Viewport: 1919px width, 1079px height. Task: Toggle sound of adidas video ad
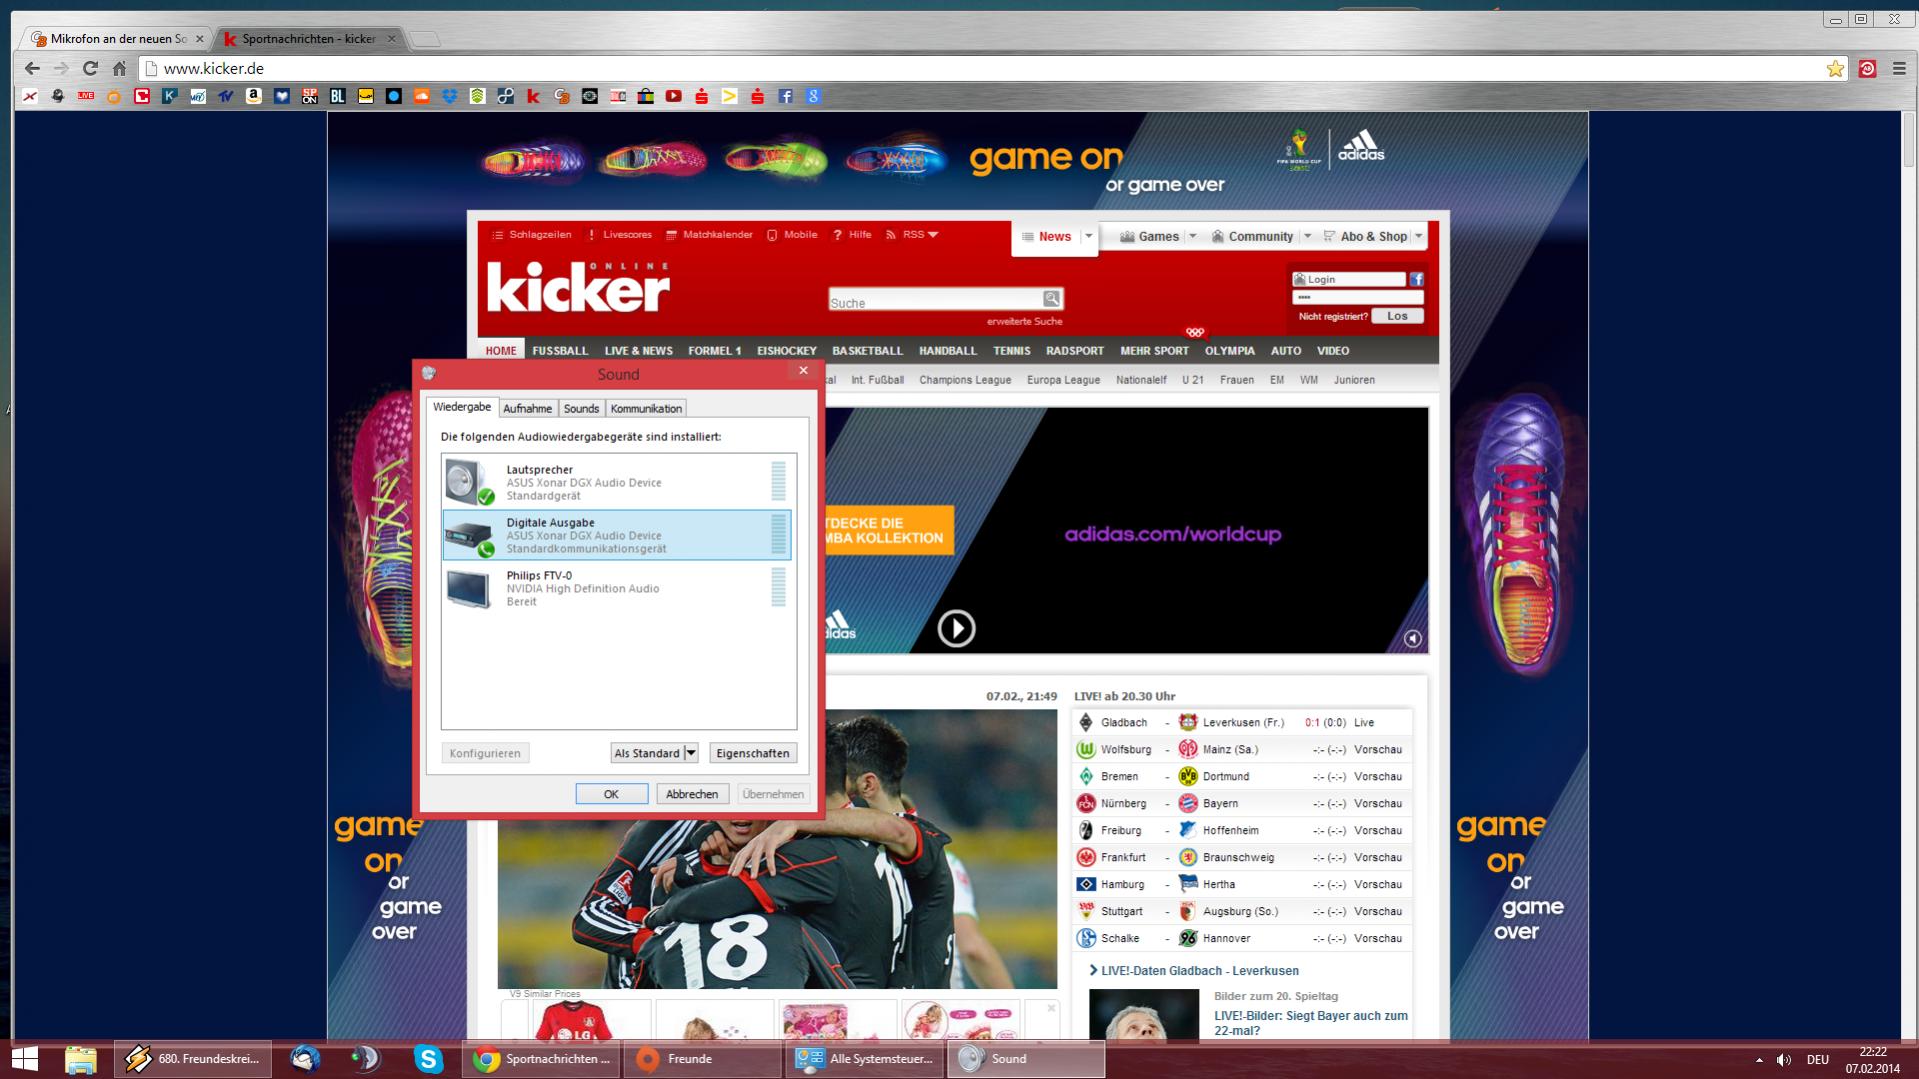[x=1412, y=638]
